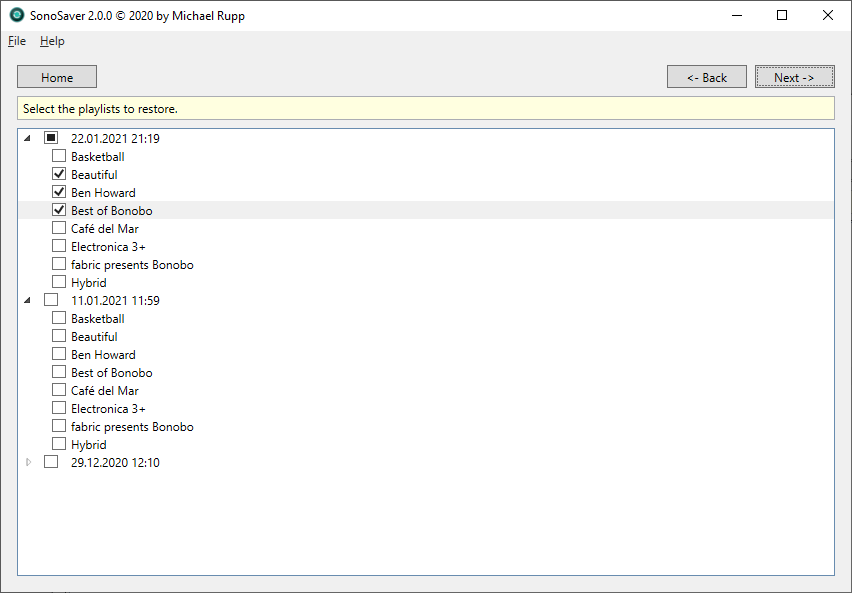Collapse the 22.01.2021 21:19 backup entry

tap(27, 138)
